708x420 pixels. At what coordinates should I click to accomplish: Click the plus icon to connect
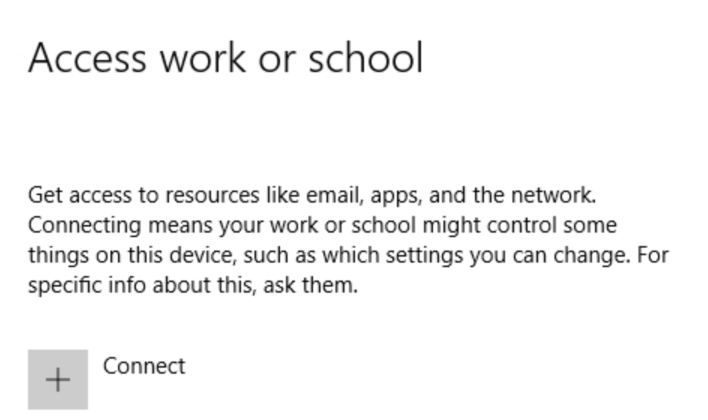[x=58, y=379]
